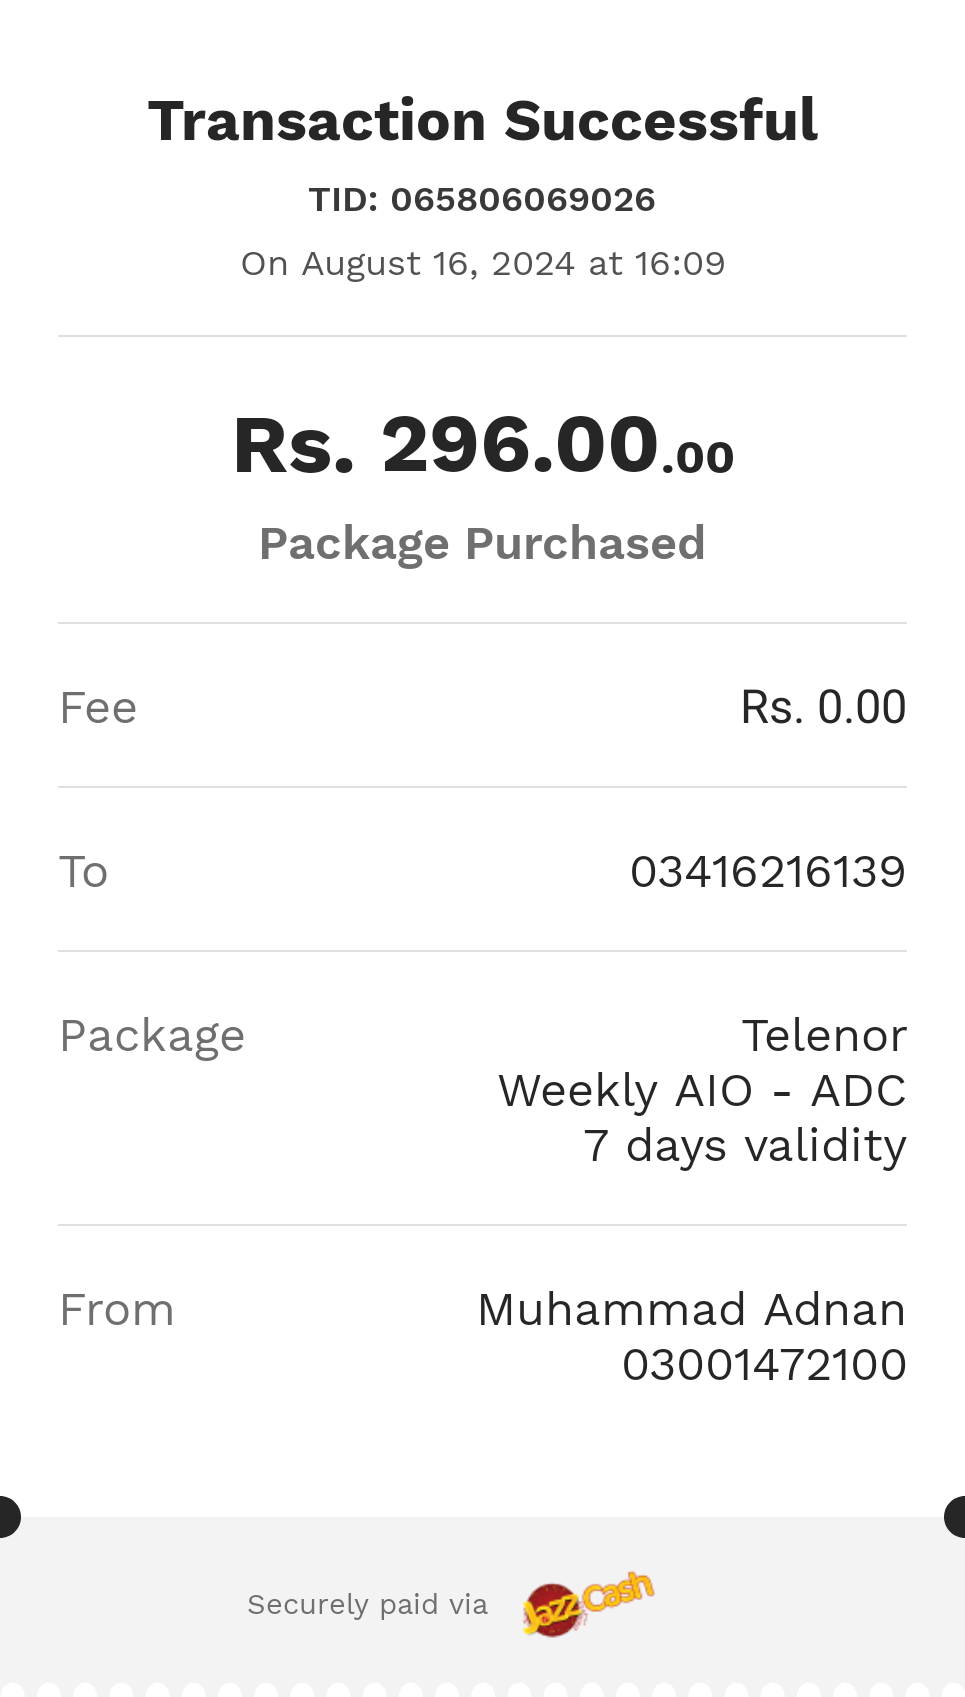Tap the Package label
965x1697 pixels.
pyautogui.click(x=152, y=1037)
